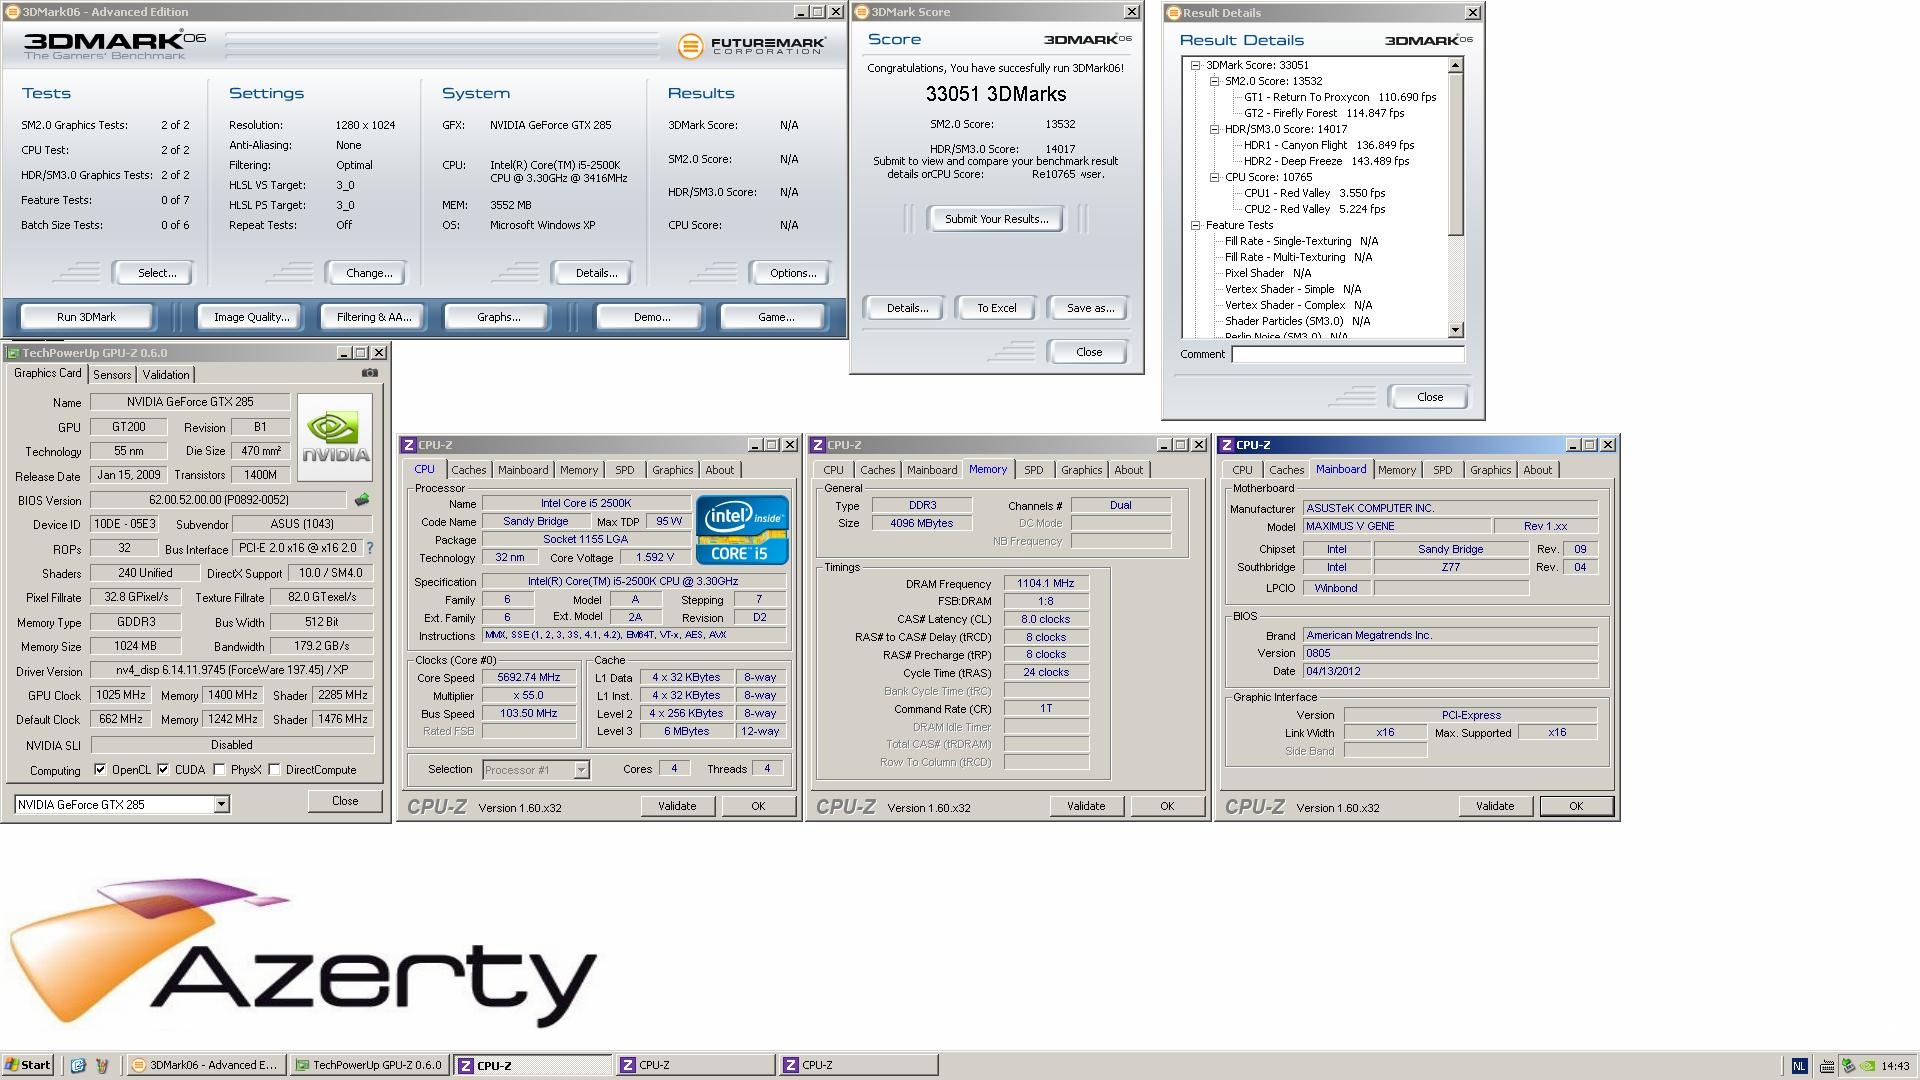
Task: Collapse the Feature Tests tree node
Action: [x=1195, y=225]
